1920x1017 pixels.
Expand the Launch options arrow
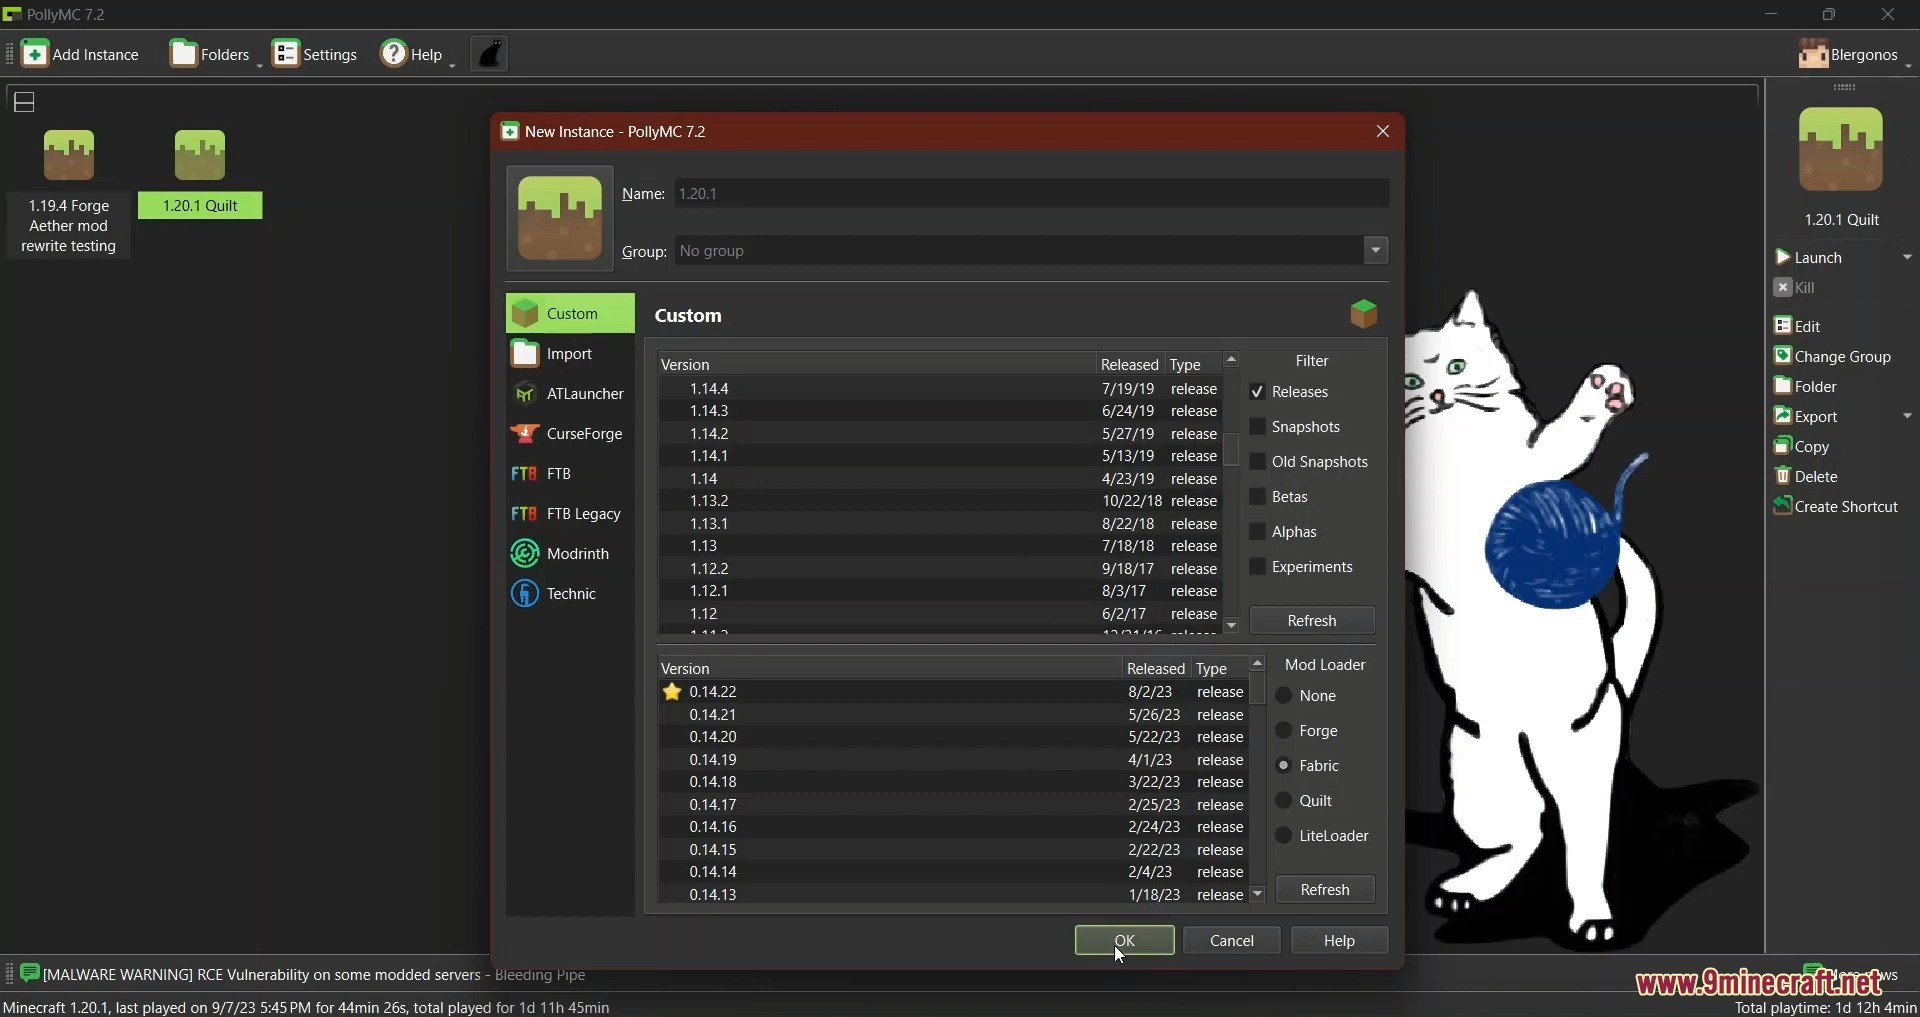(x=1908, y=258)
